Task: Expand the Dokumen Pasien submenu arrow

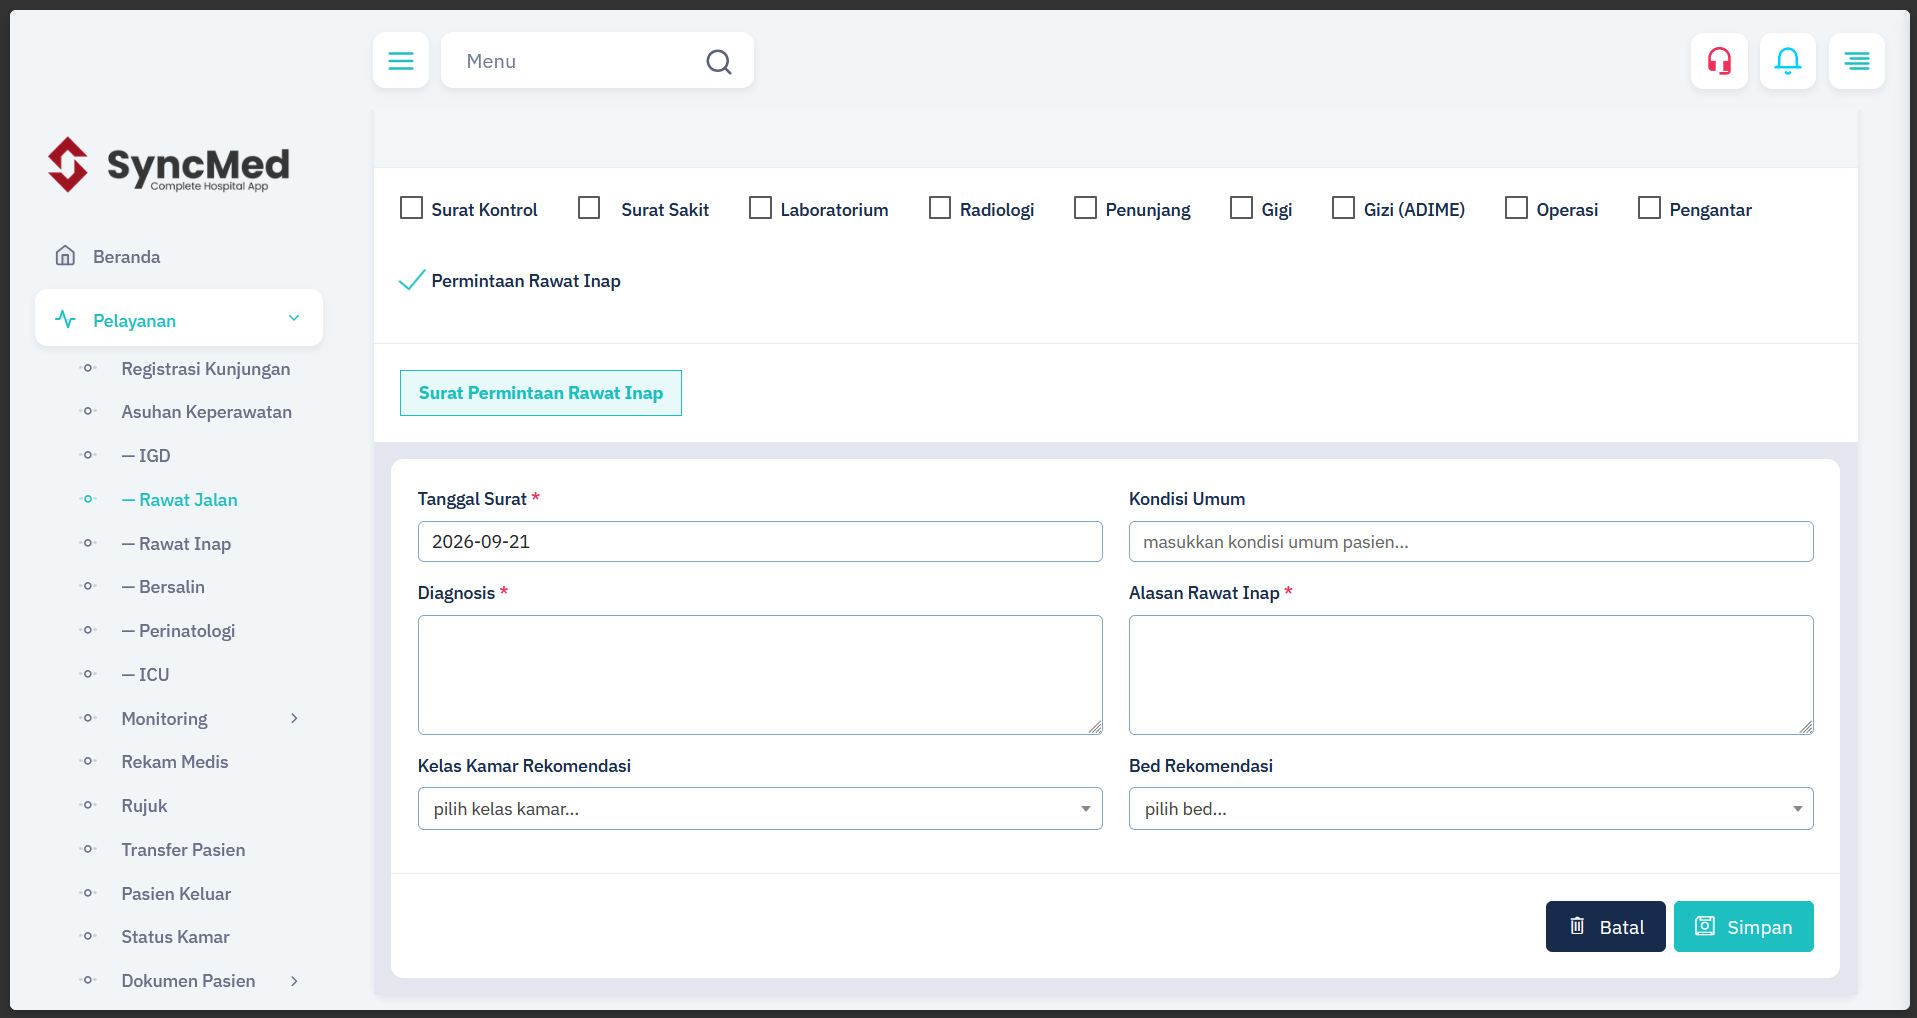Action: pyautogui.click(x=294, y=981)
